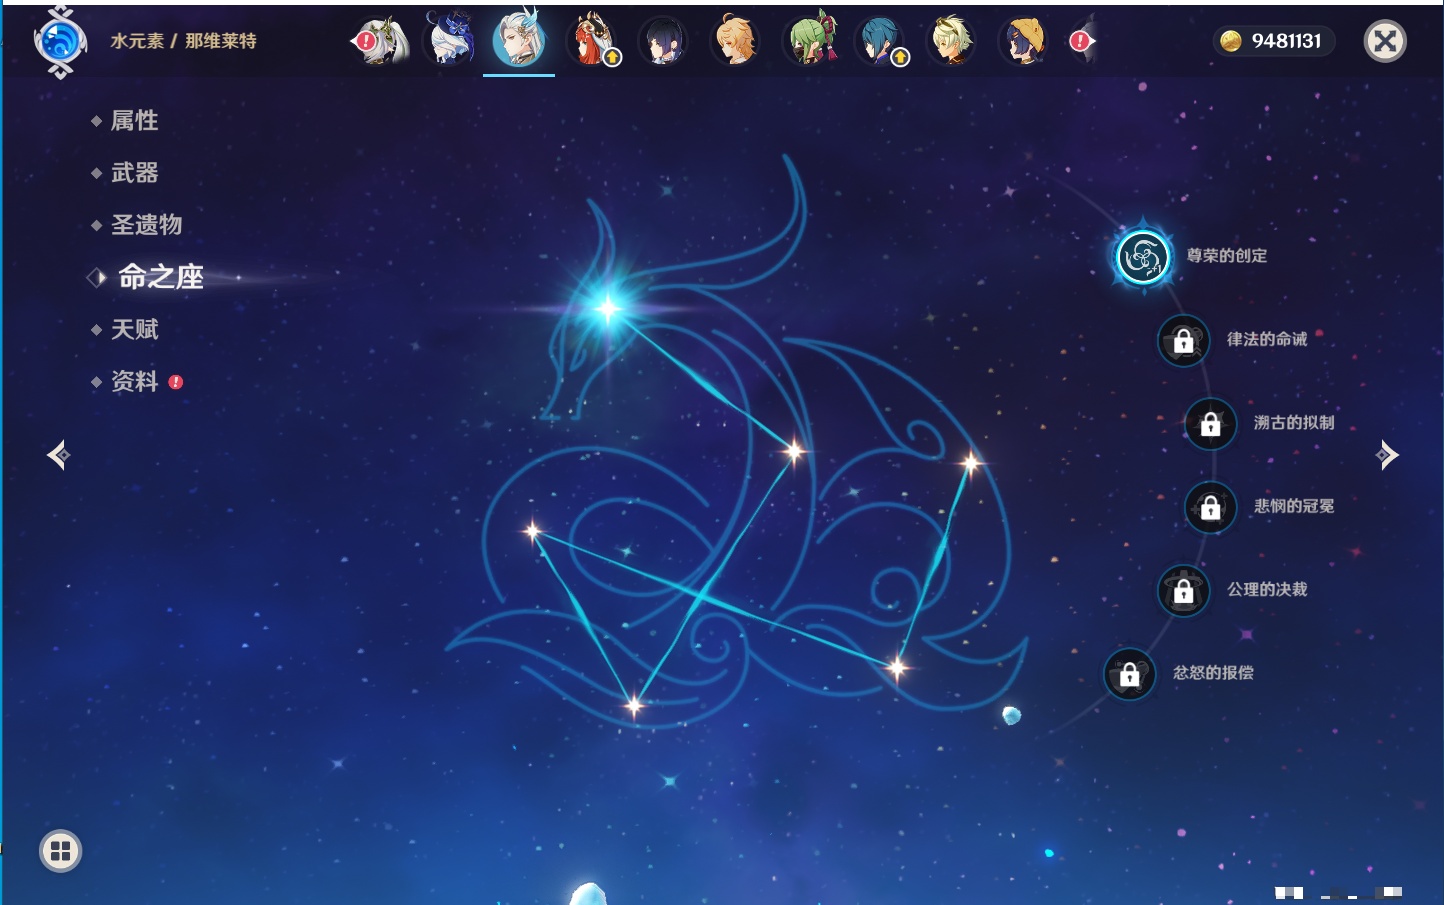Select the avatar wearing a yellow beanie

click(1024, 41)
